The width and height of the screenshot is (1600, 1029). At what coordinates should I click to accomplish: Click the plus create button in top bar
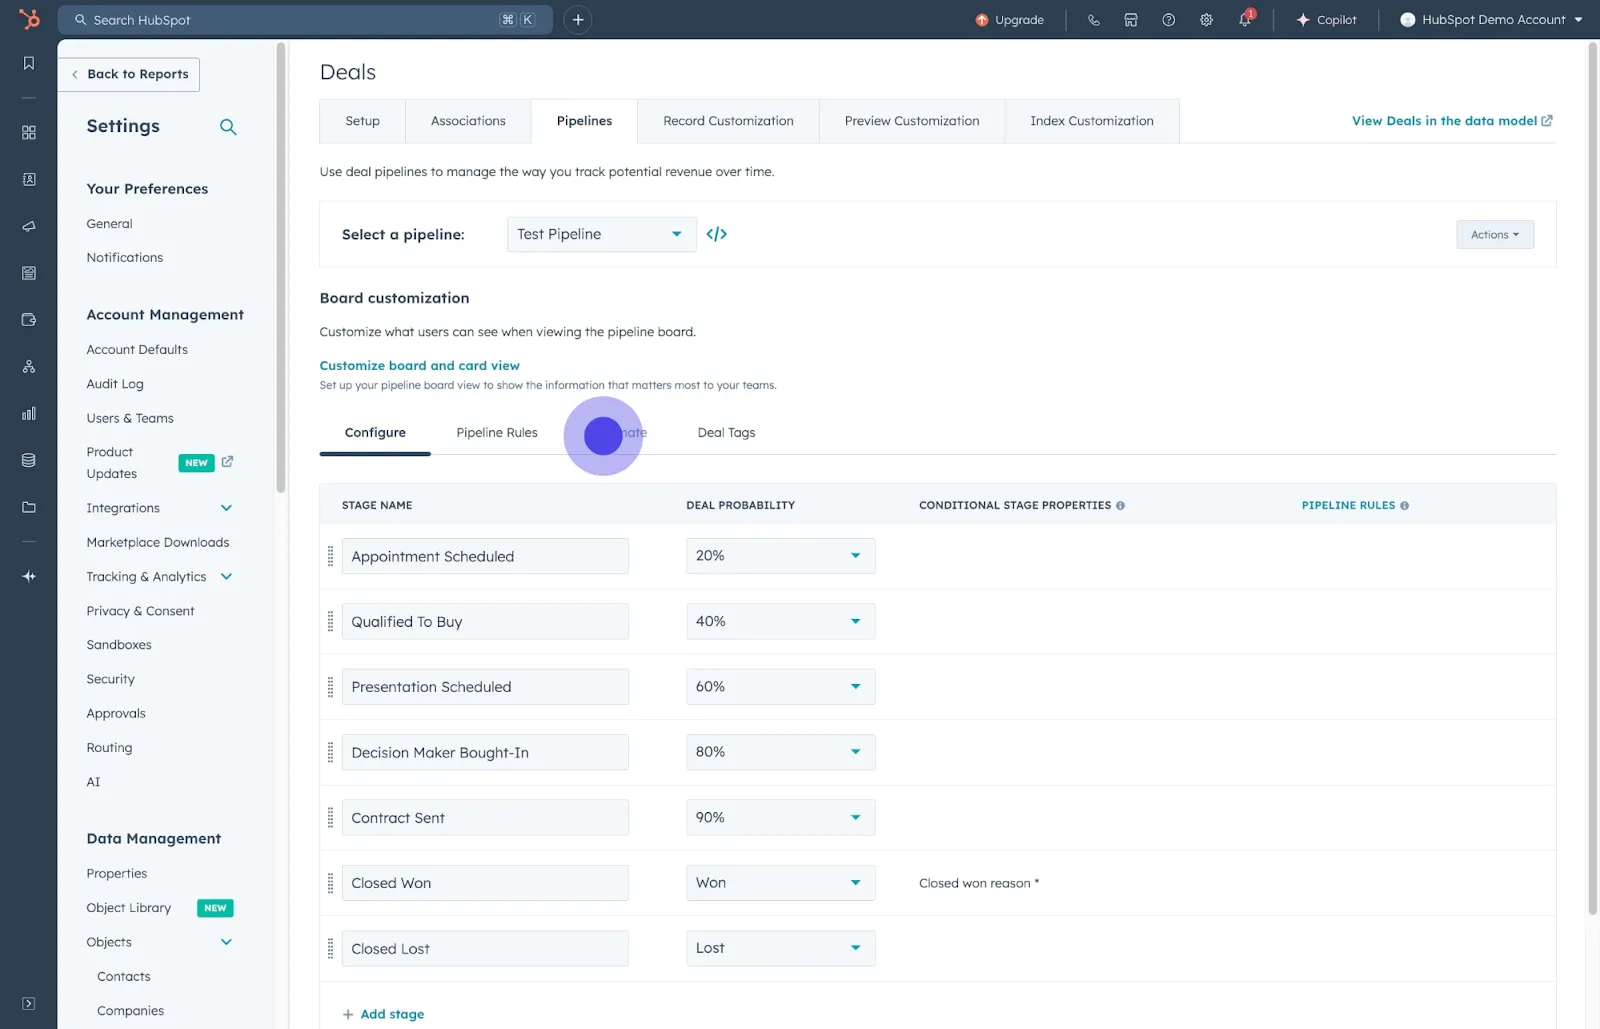tap(578, 20)
